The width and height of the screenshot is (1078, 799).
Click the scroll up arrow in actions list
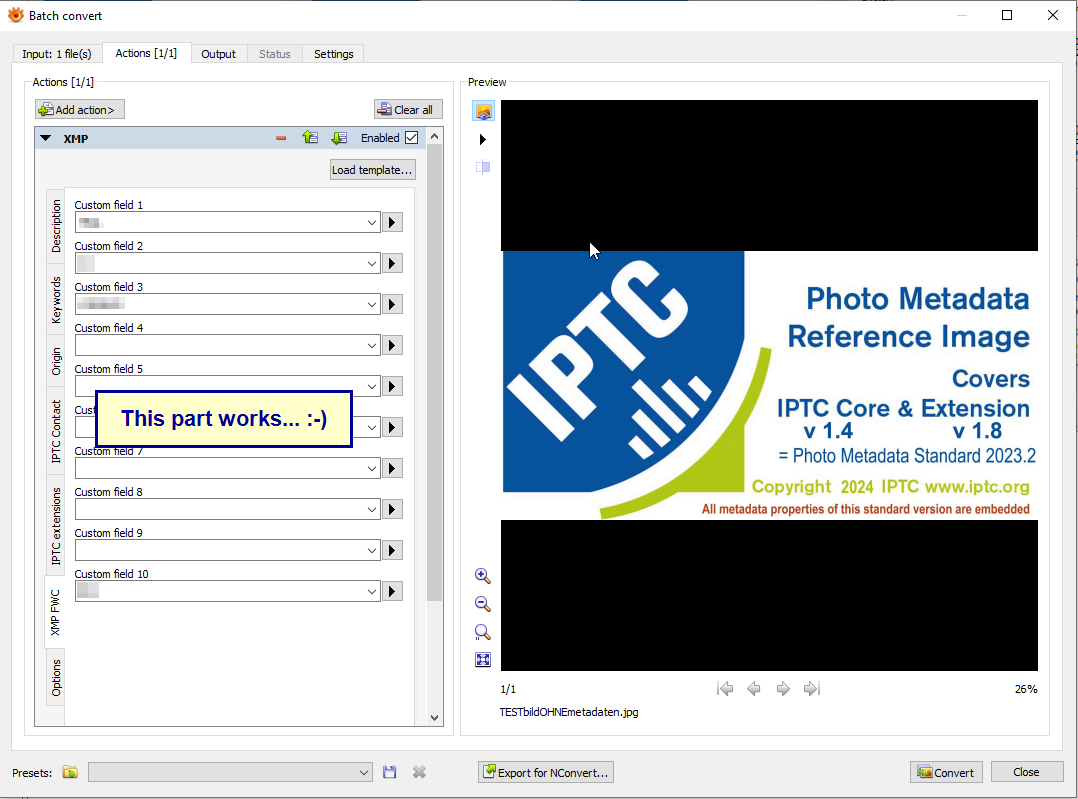point(434,136)
